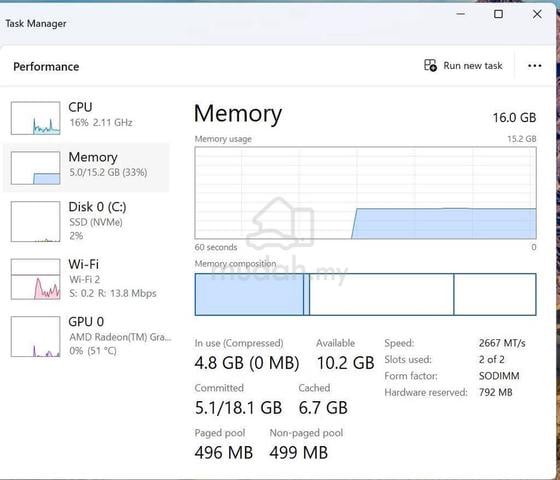Image resolution: width=560 pixels, height=480 pixels.
Task: Click the in-use segment of memory composition
Action: point(249,294)
